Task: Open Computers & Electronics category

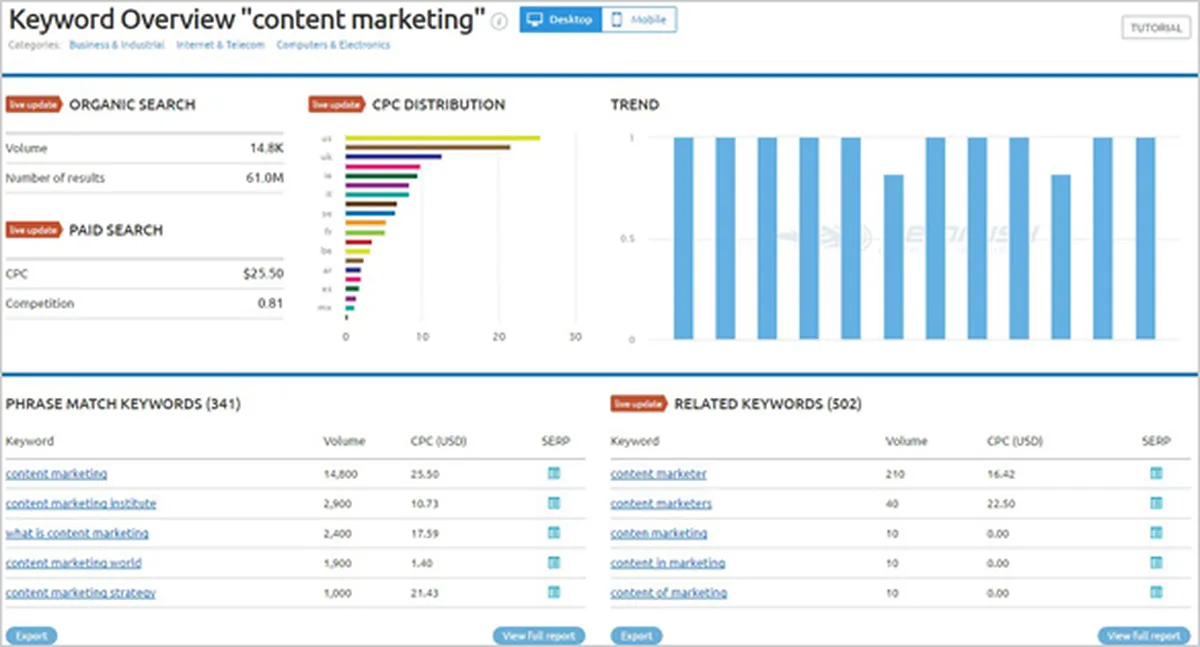Action: coord(333,45)
